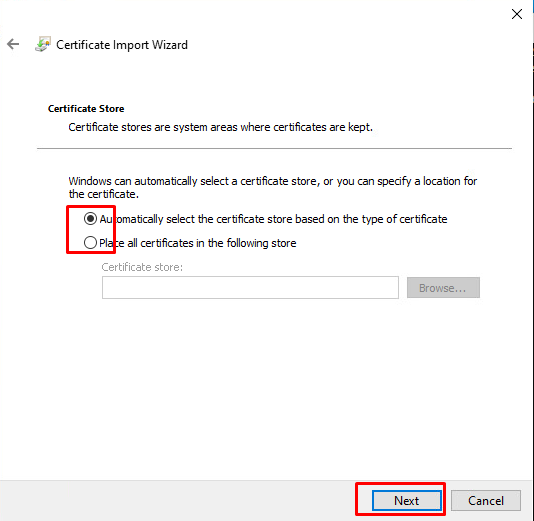This screenshot has height=521, width=534.
Task: Open the Browse… store picker
Action: (x=443, y=288)
